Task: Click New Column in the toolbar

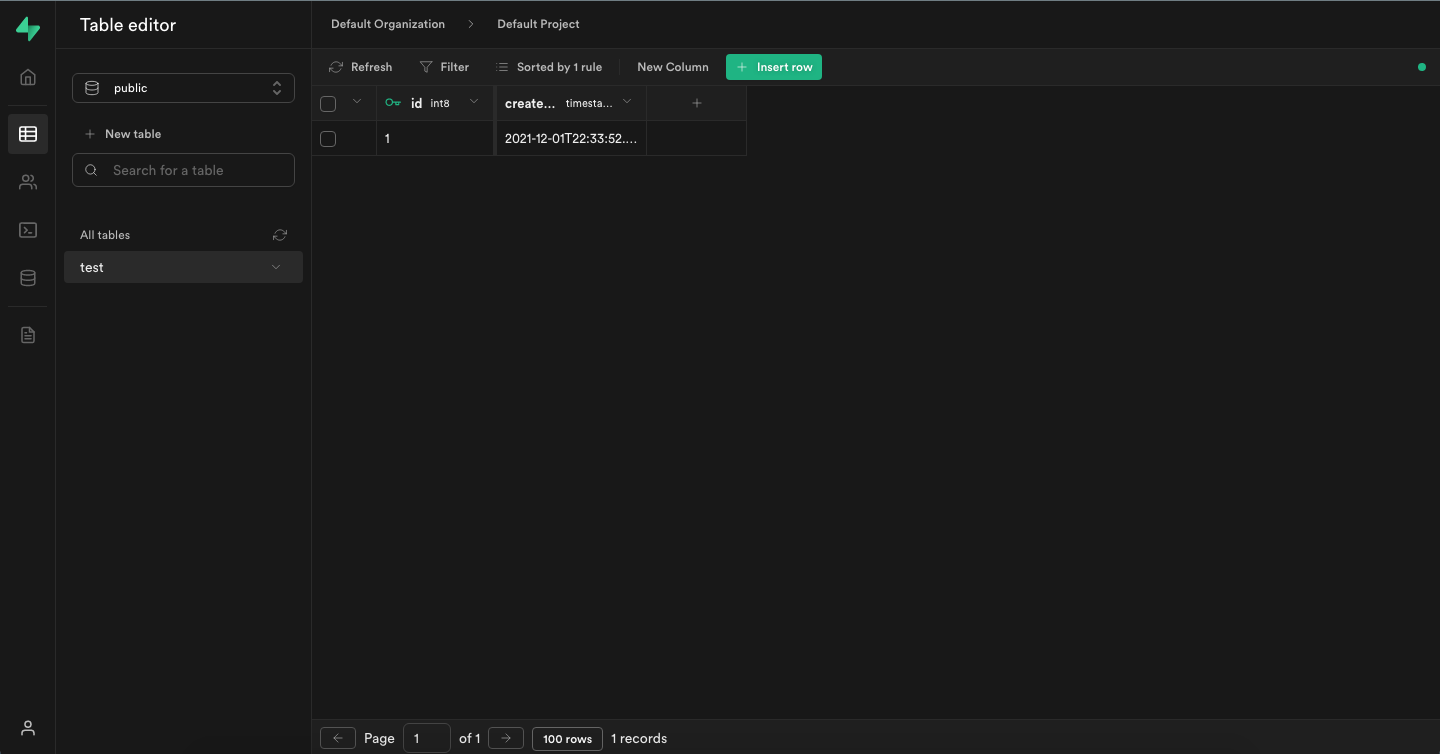Action: pyautogui.click(x=673, y=67)
